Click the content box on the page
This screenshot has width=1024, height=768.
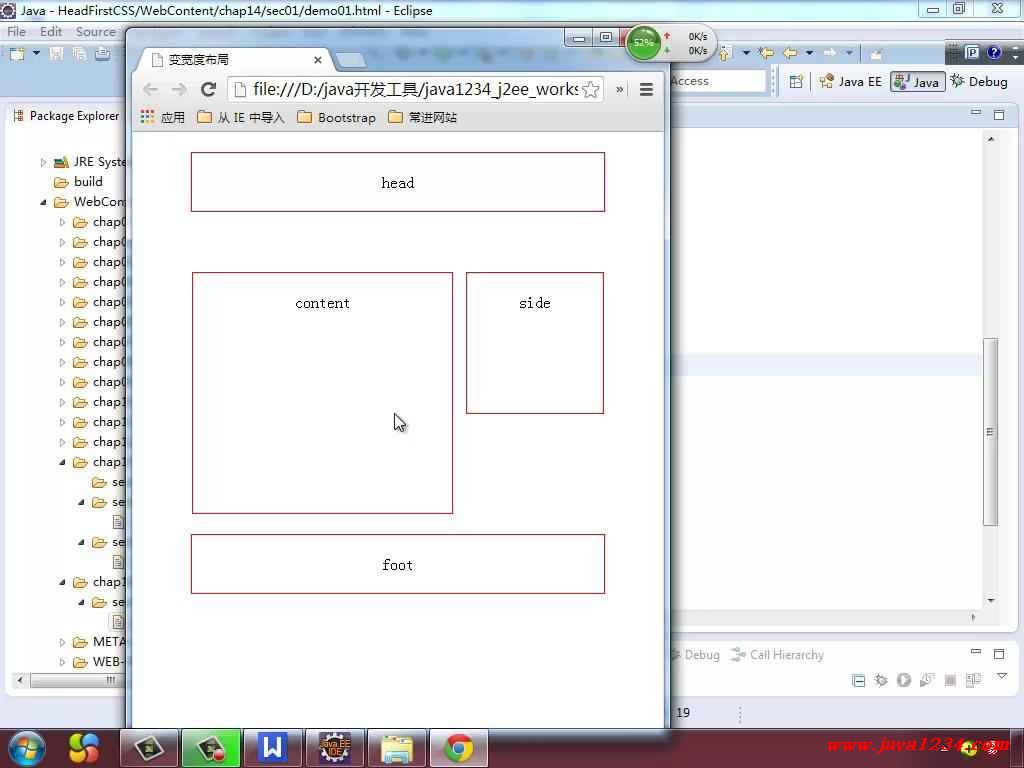click(323, 393)
